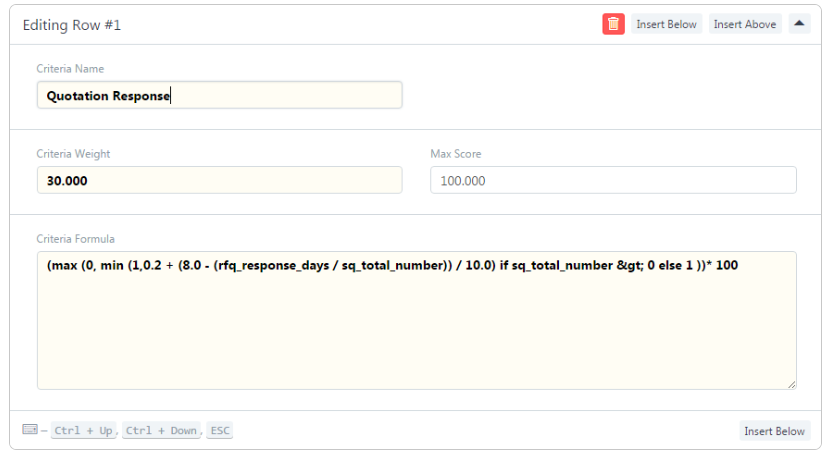
Task: Click the Ctrl + Down shortcut hint
Action: [x=161, y=431]
